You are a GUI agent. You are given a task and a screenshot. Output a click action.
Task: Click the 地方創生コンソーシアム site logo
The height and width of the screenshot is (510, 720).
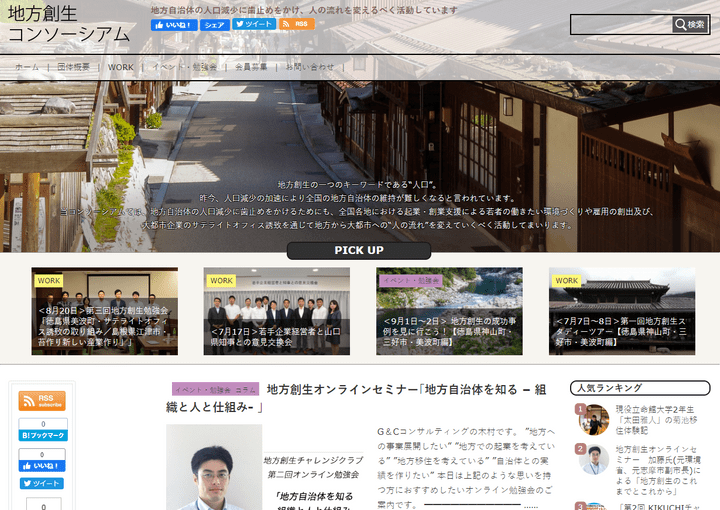69,24
